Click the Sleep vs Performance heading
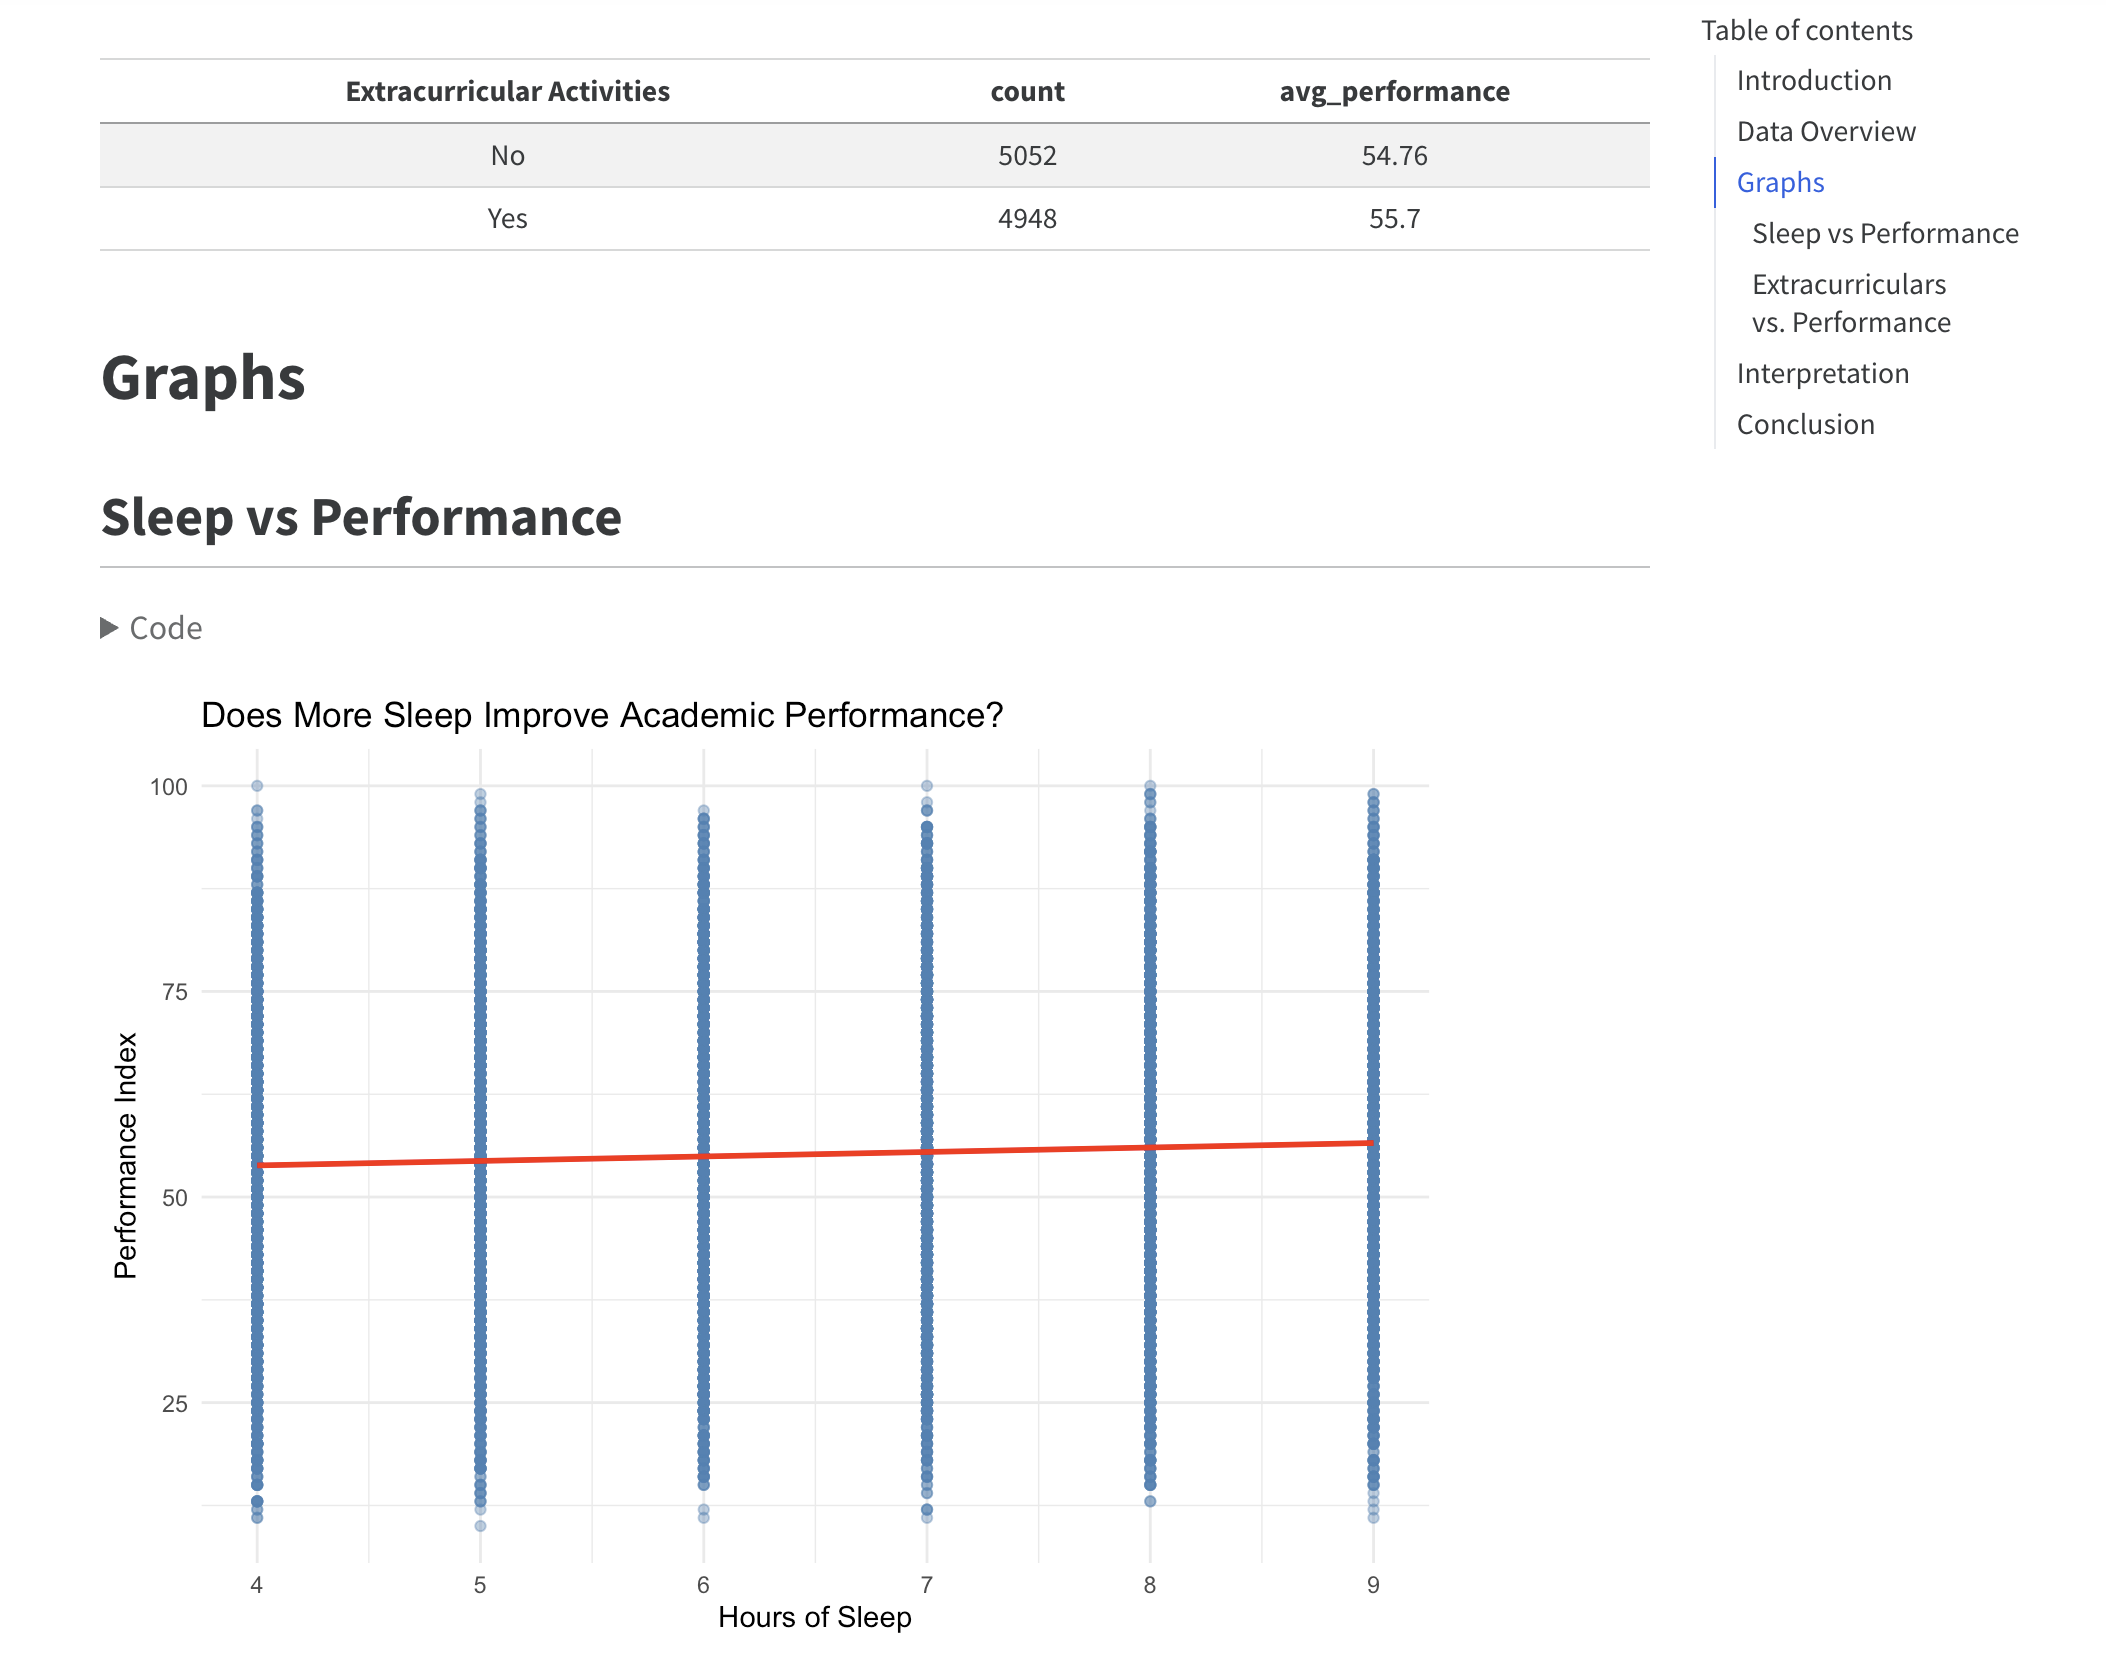2106x1674 pixels. tap(361, 518)
